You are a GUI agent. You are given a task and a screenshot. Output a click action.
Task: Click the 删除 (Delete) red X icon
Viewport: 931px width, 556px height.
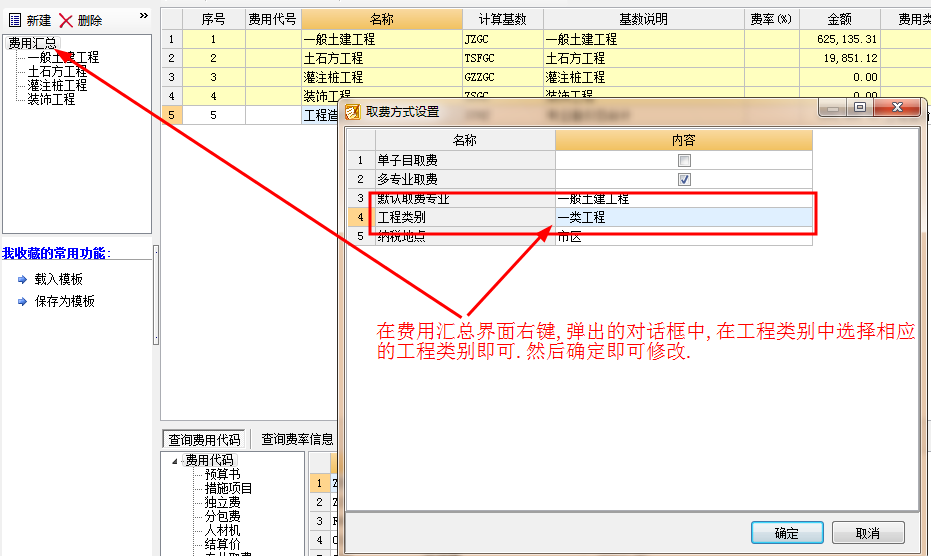66,21
